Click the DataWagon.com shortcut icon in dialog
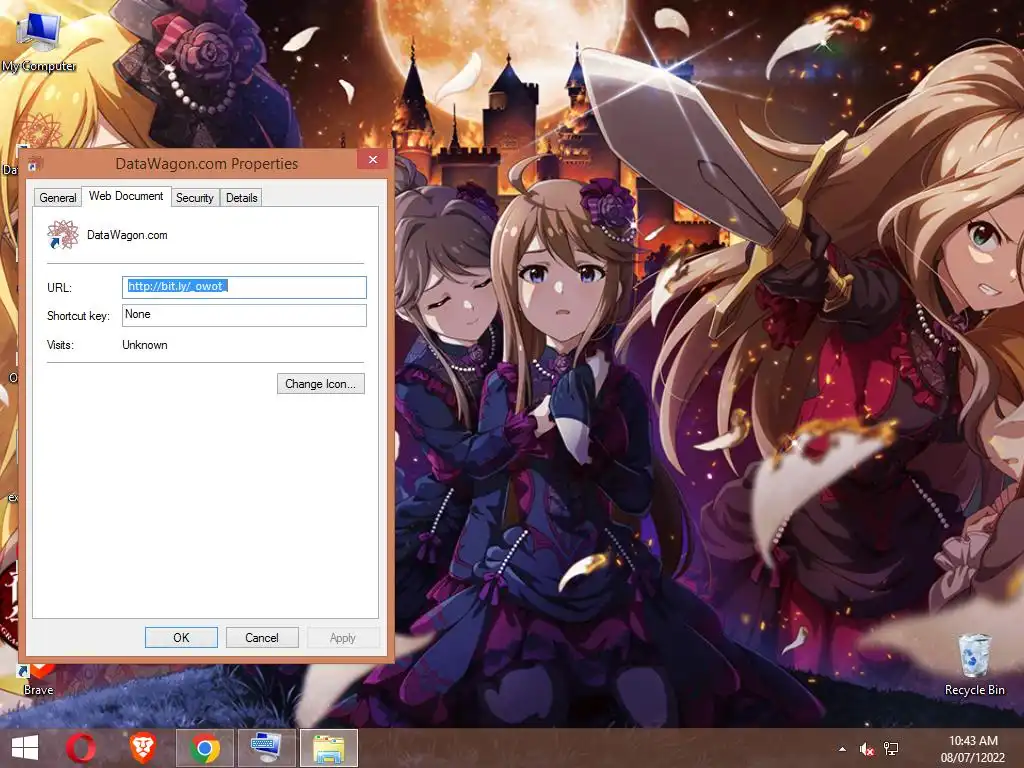Image resolution: width=1024 pixels, height=768 pixels. (x=63, y=234)
